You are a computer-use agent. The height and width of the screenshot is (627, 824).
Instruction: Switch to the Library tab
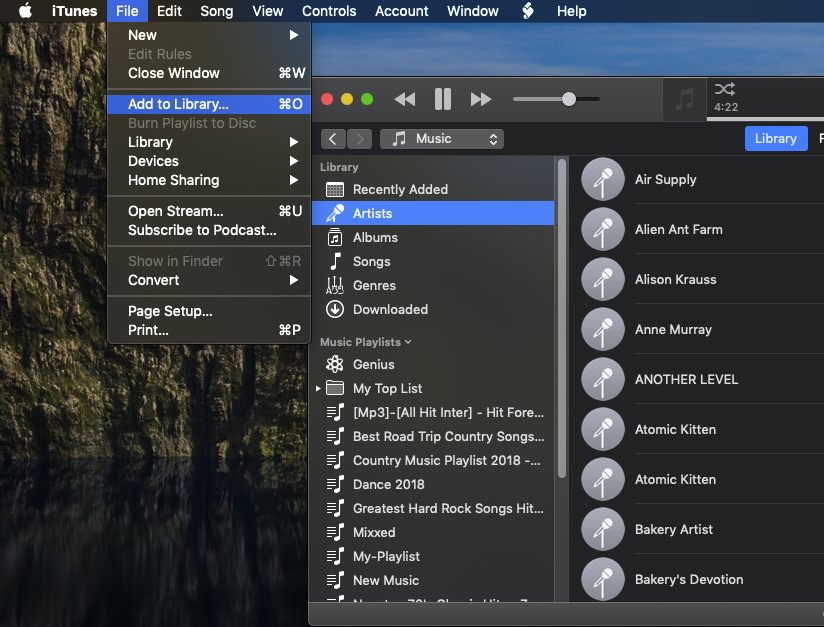776,138
